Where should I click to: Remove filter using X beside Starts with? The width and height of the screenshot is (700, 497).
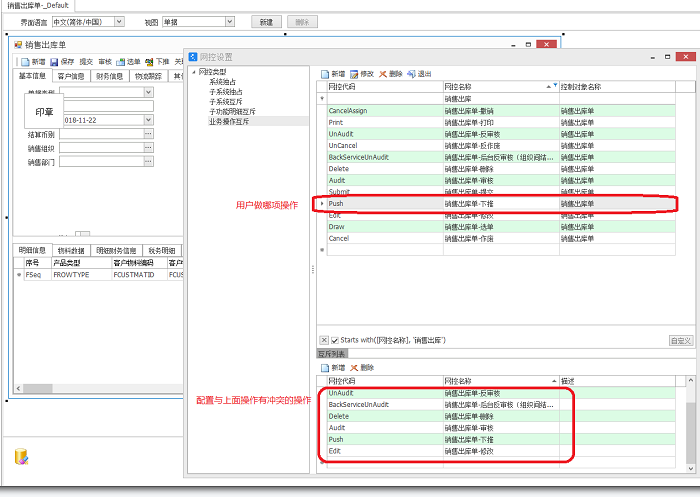[x=323, y=340]
